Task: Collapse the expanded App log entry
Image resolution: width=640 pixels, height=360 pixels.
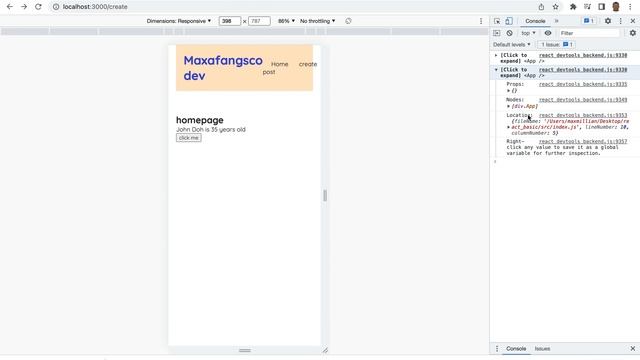Action: [496, 70]
